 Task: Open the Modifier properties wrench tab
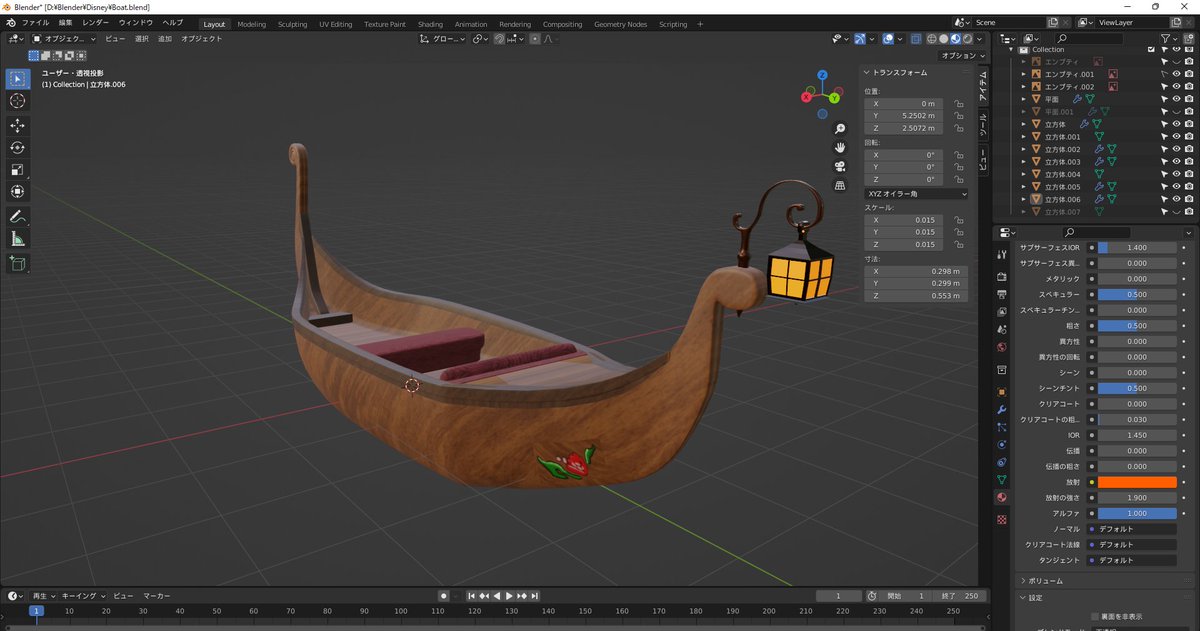pos(1002,410)
